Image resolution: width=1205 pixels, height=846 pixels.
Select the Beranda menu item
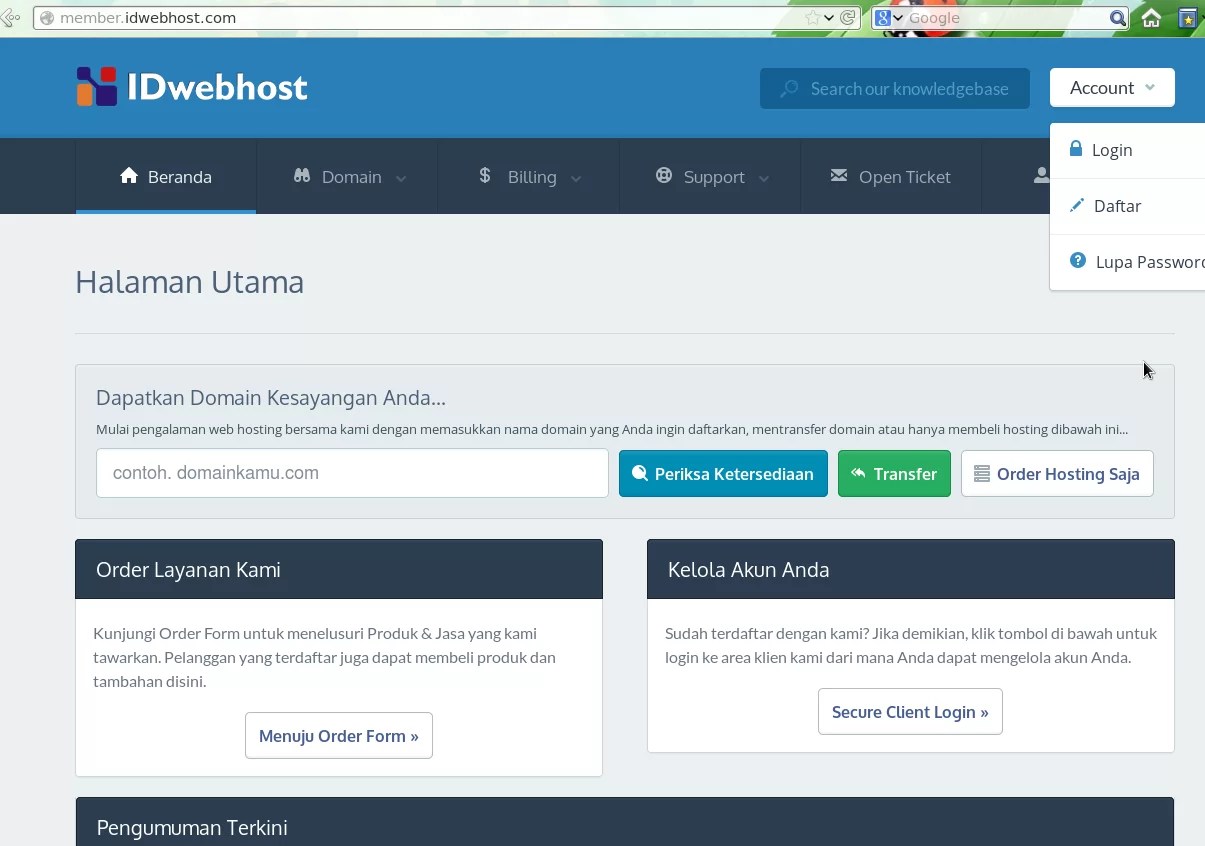tap(165, 176)
